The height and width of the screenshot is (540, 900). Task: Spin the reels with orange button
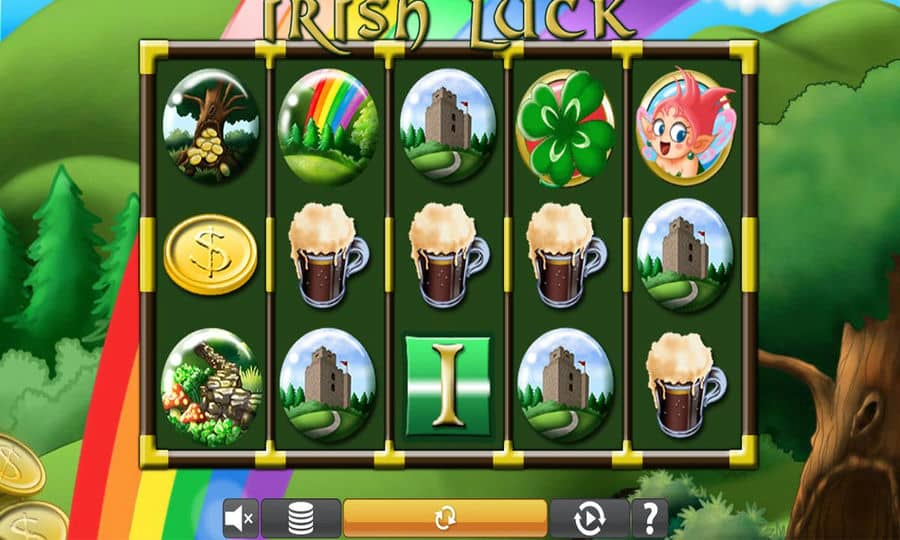pos(445,518)
